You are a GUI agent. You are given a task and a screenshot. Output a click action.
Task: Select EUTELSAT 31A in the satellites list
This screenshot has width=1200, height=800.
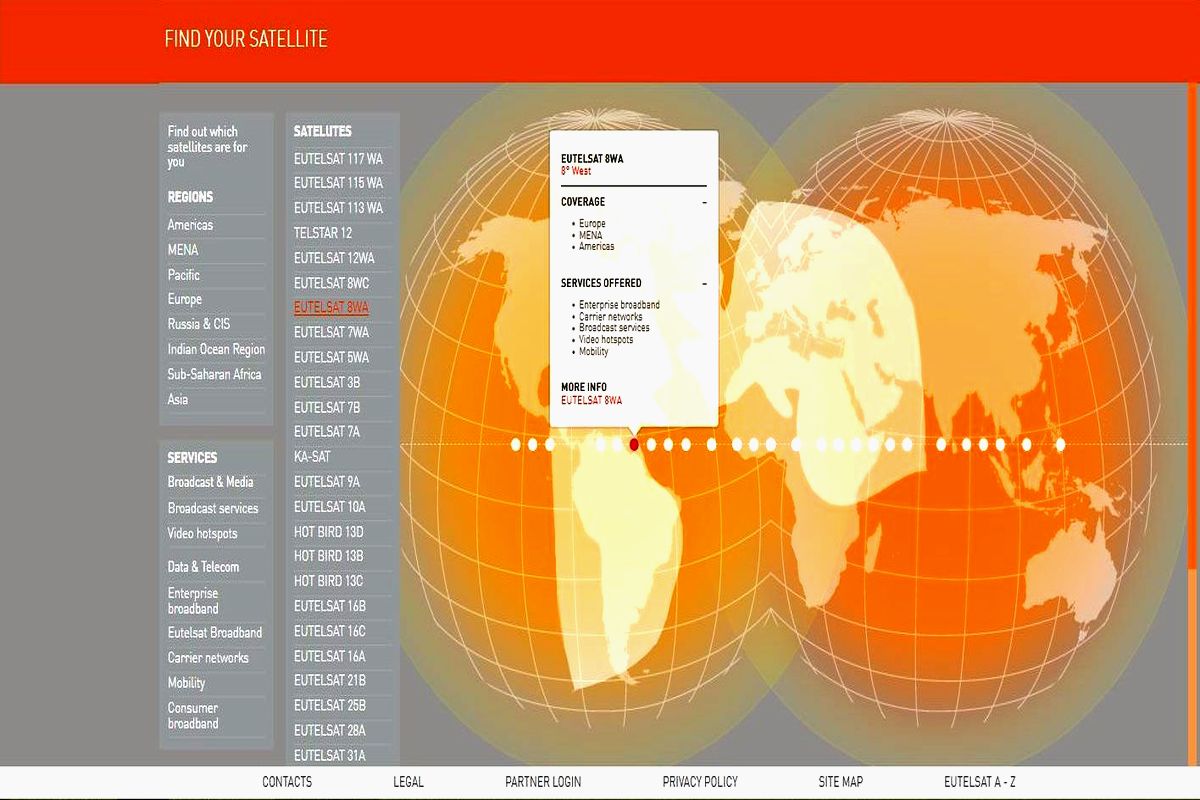tap(330, 755)
